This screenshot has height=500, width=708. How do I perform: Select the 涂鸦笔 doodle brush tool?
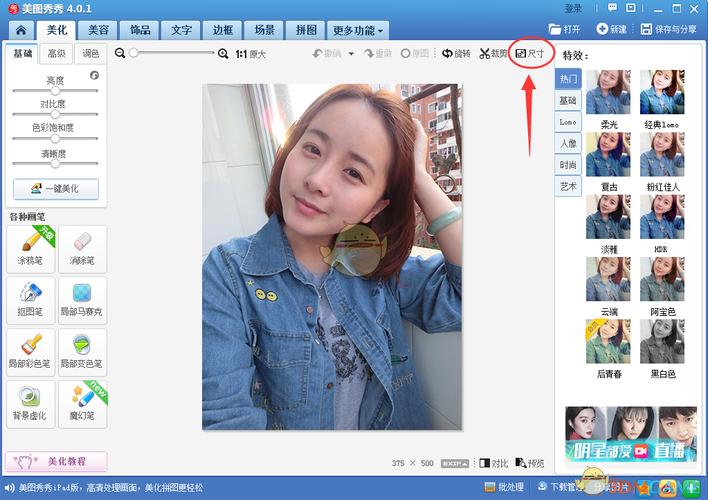(31, 247)
